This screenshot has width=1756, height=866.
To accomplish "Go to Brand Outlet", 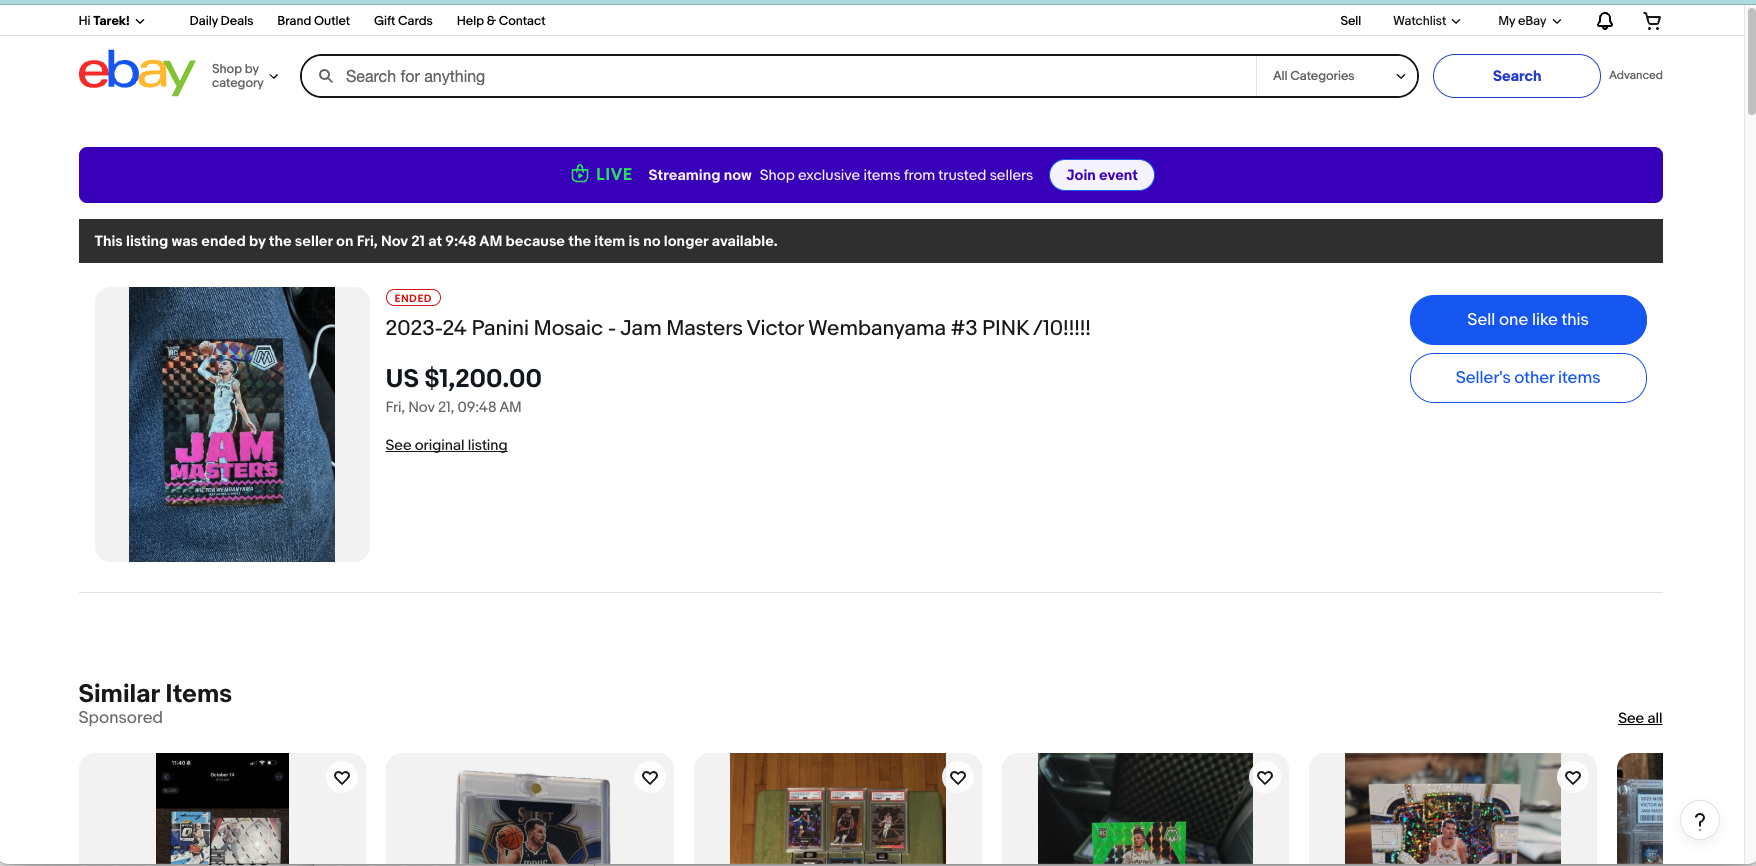I will click(313, 21).
